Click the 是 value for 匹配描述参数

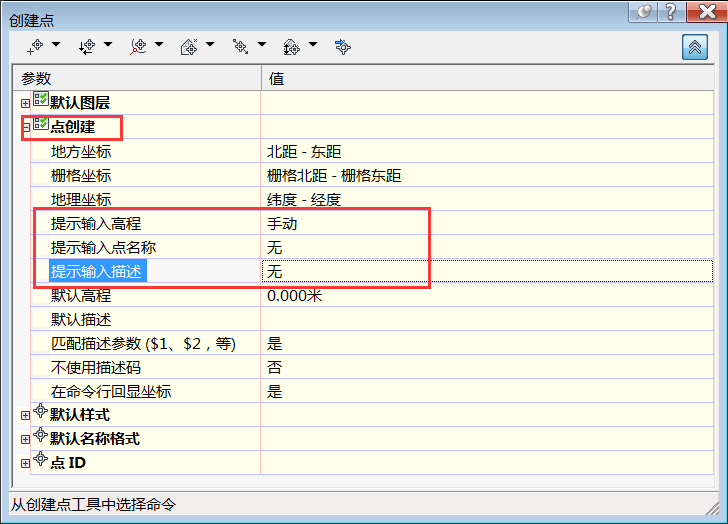point(487,343)
